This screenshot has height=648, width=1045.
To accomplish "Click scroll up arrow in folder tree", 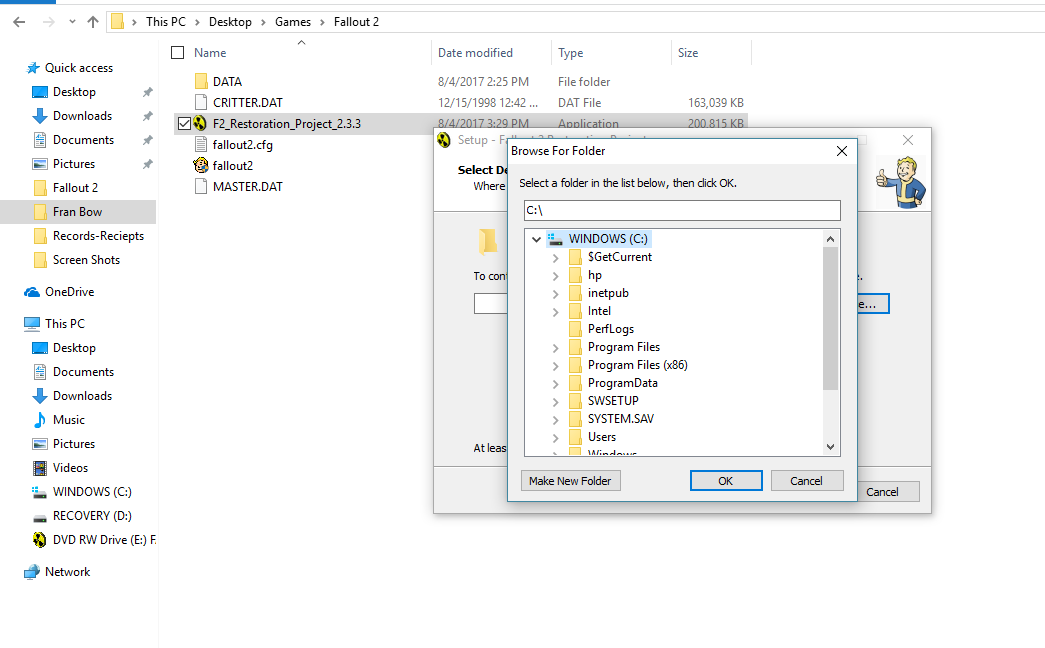I will 830,239.
